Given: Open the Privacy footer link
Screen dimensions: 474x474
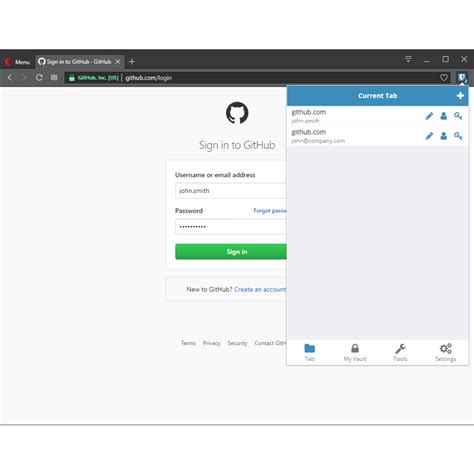Looking at the screenshot, I should [x=212, y=343].
